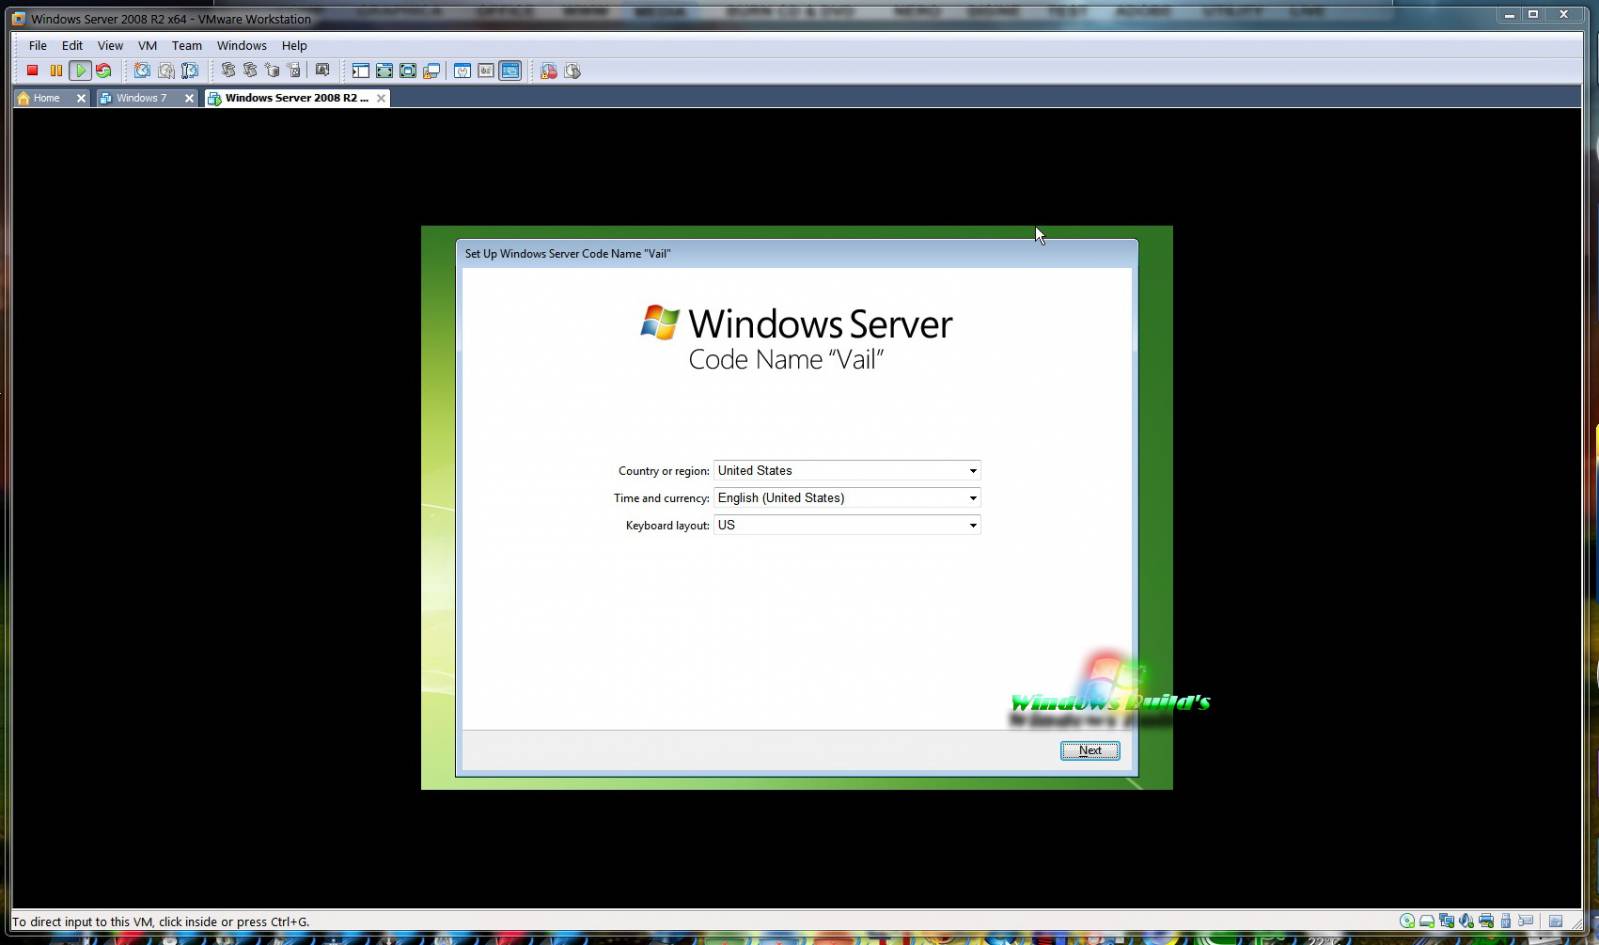The width and height of the screenshot is (1599, 945).
Task: Click the green Power On play icon
Action: pyautogui.click(x=80, y=71)
